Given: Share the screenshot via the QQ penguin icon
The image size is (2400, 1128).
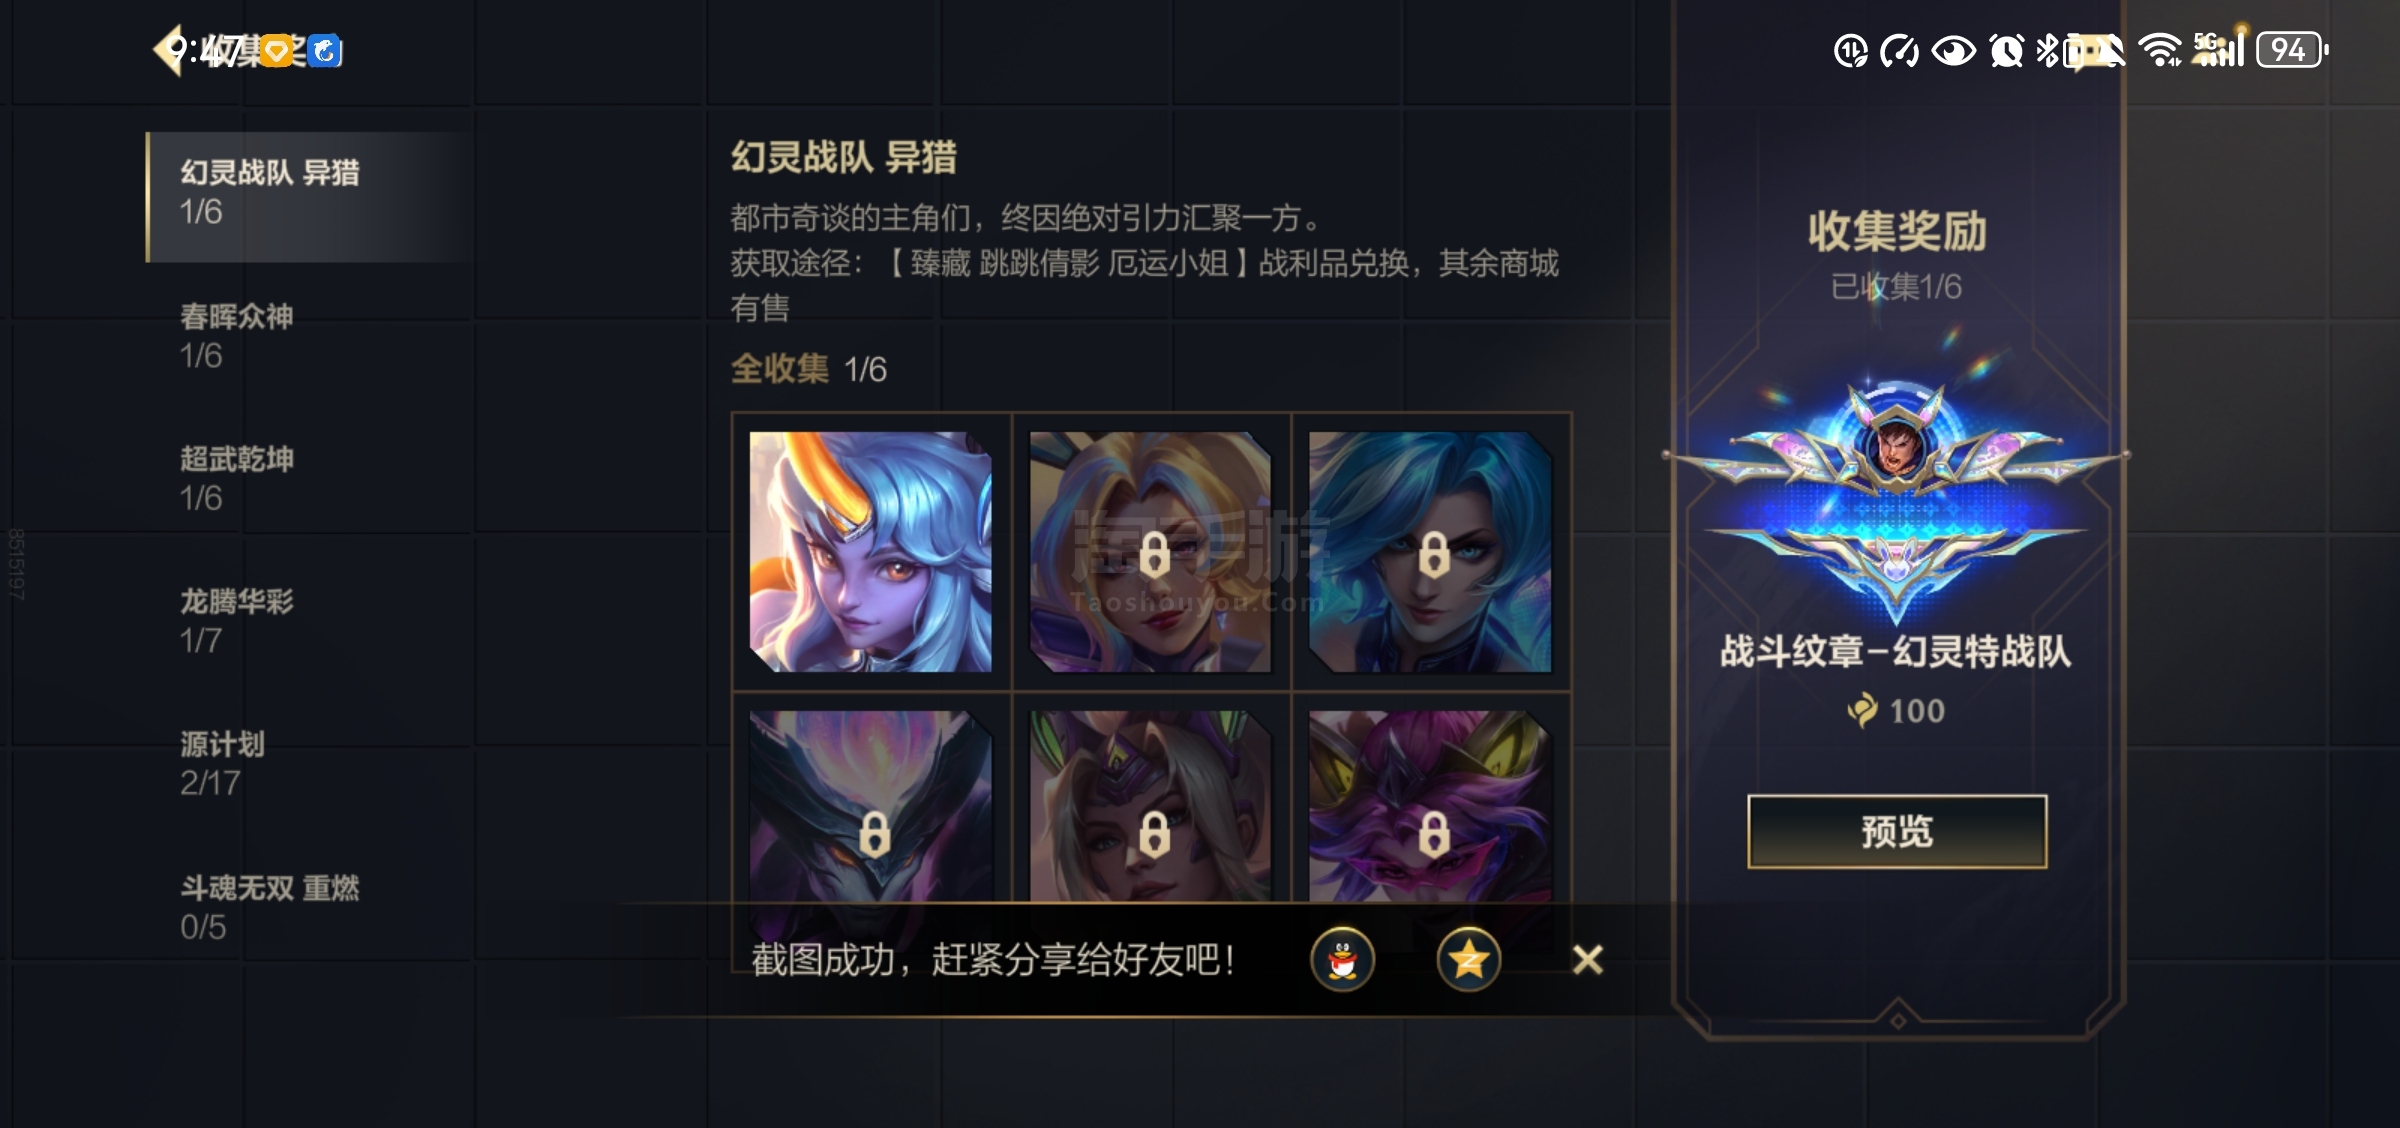Looking at the screenshot, I should 1342,960.
